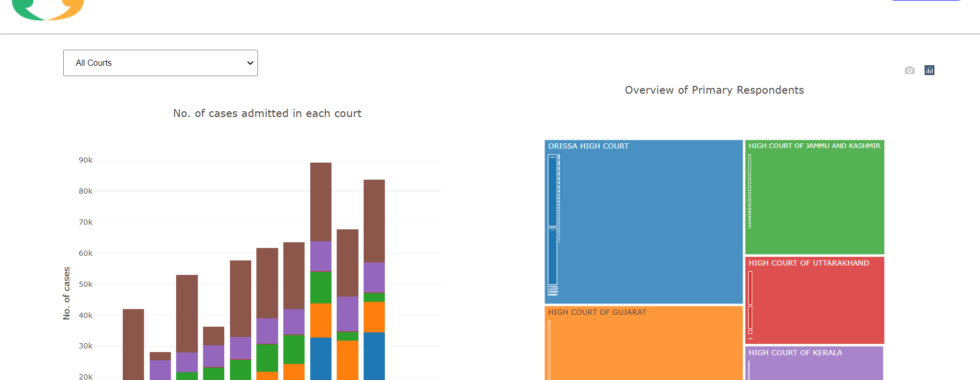The image size is (980, 380).
Task: Click the 50k y-axis tick label
Action: coord(86,284)
